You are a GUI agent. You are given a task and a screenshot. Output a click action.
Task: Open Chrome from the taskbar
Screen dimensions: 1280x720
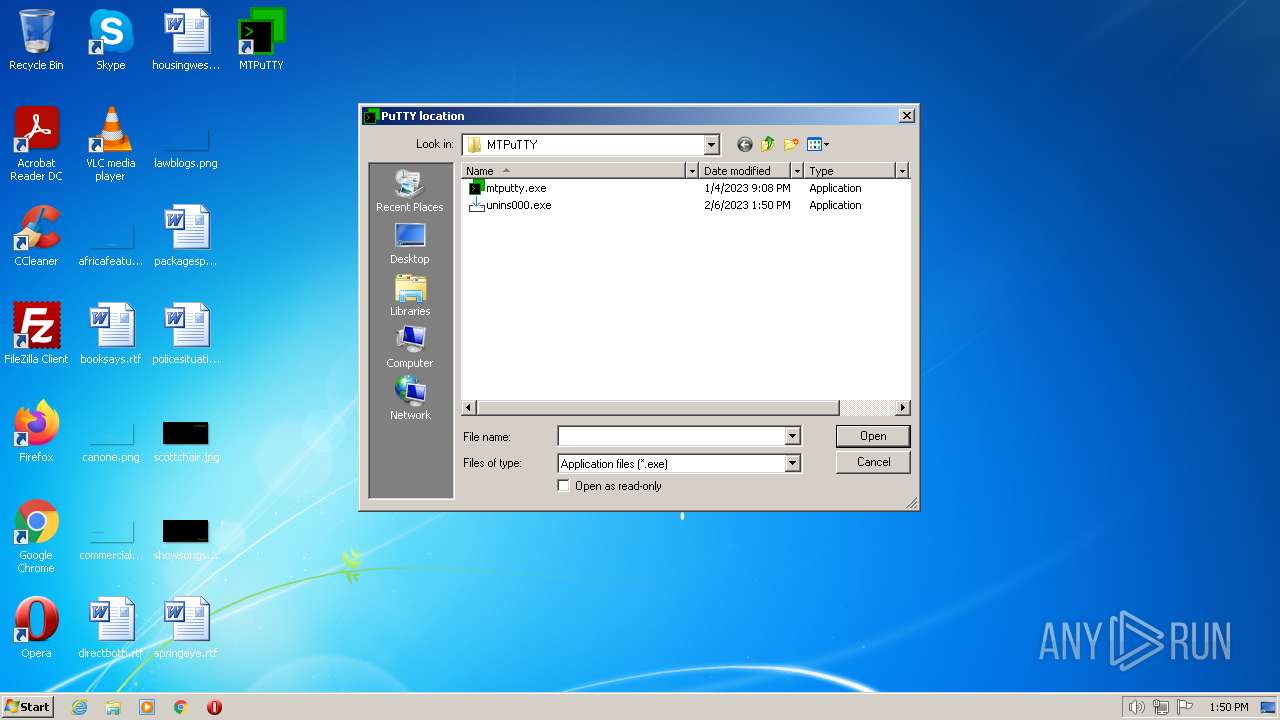(181, 707)
